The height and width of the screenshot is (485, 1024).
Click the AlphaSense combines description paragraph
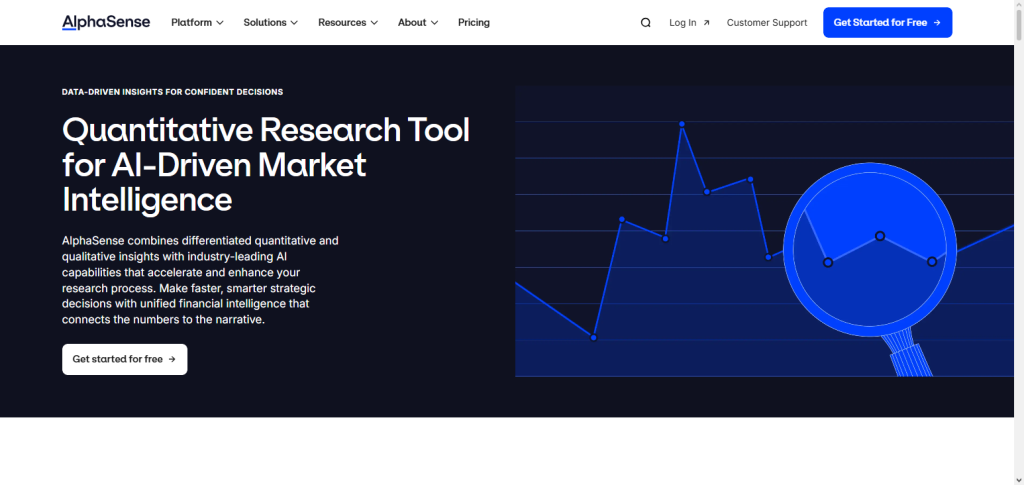click(x=200, y=280)
